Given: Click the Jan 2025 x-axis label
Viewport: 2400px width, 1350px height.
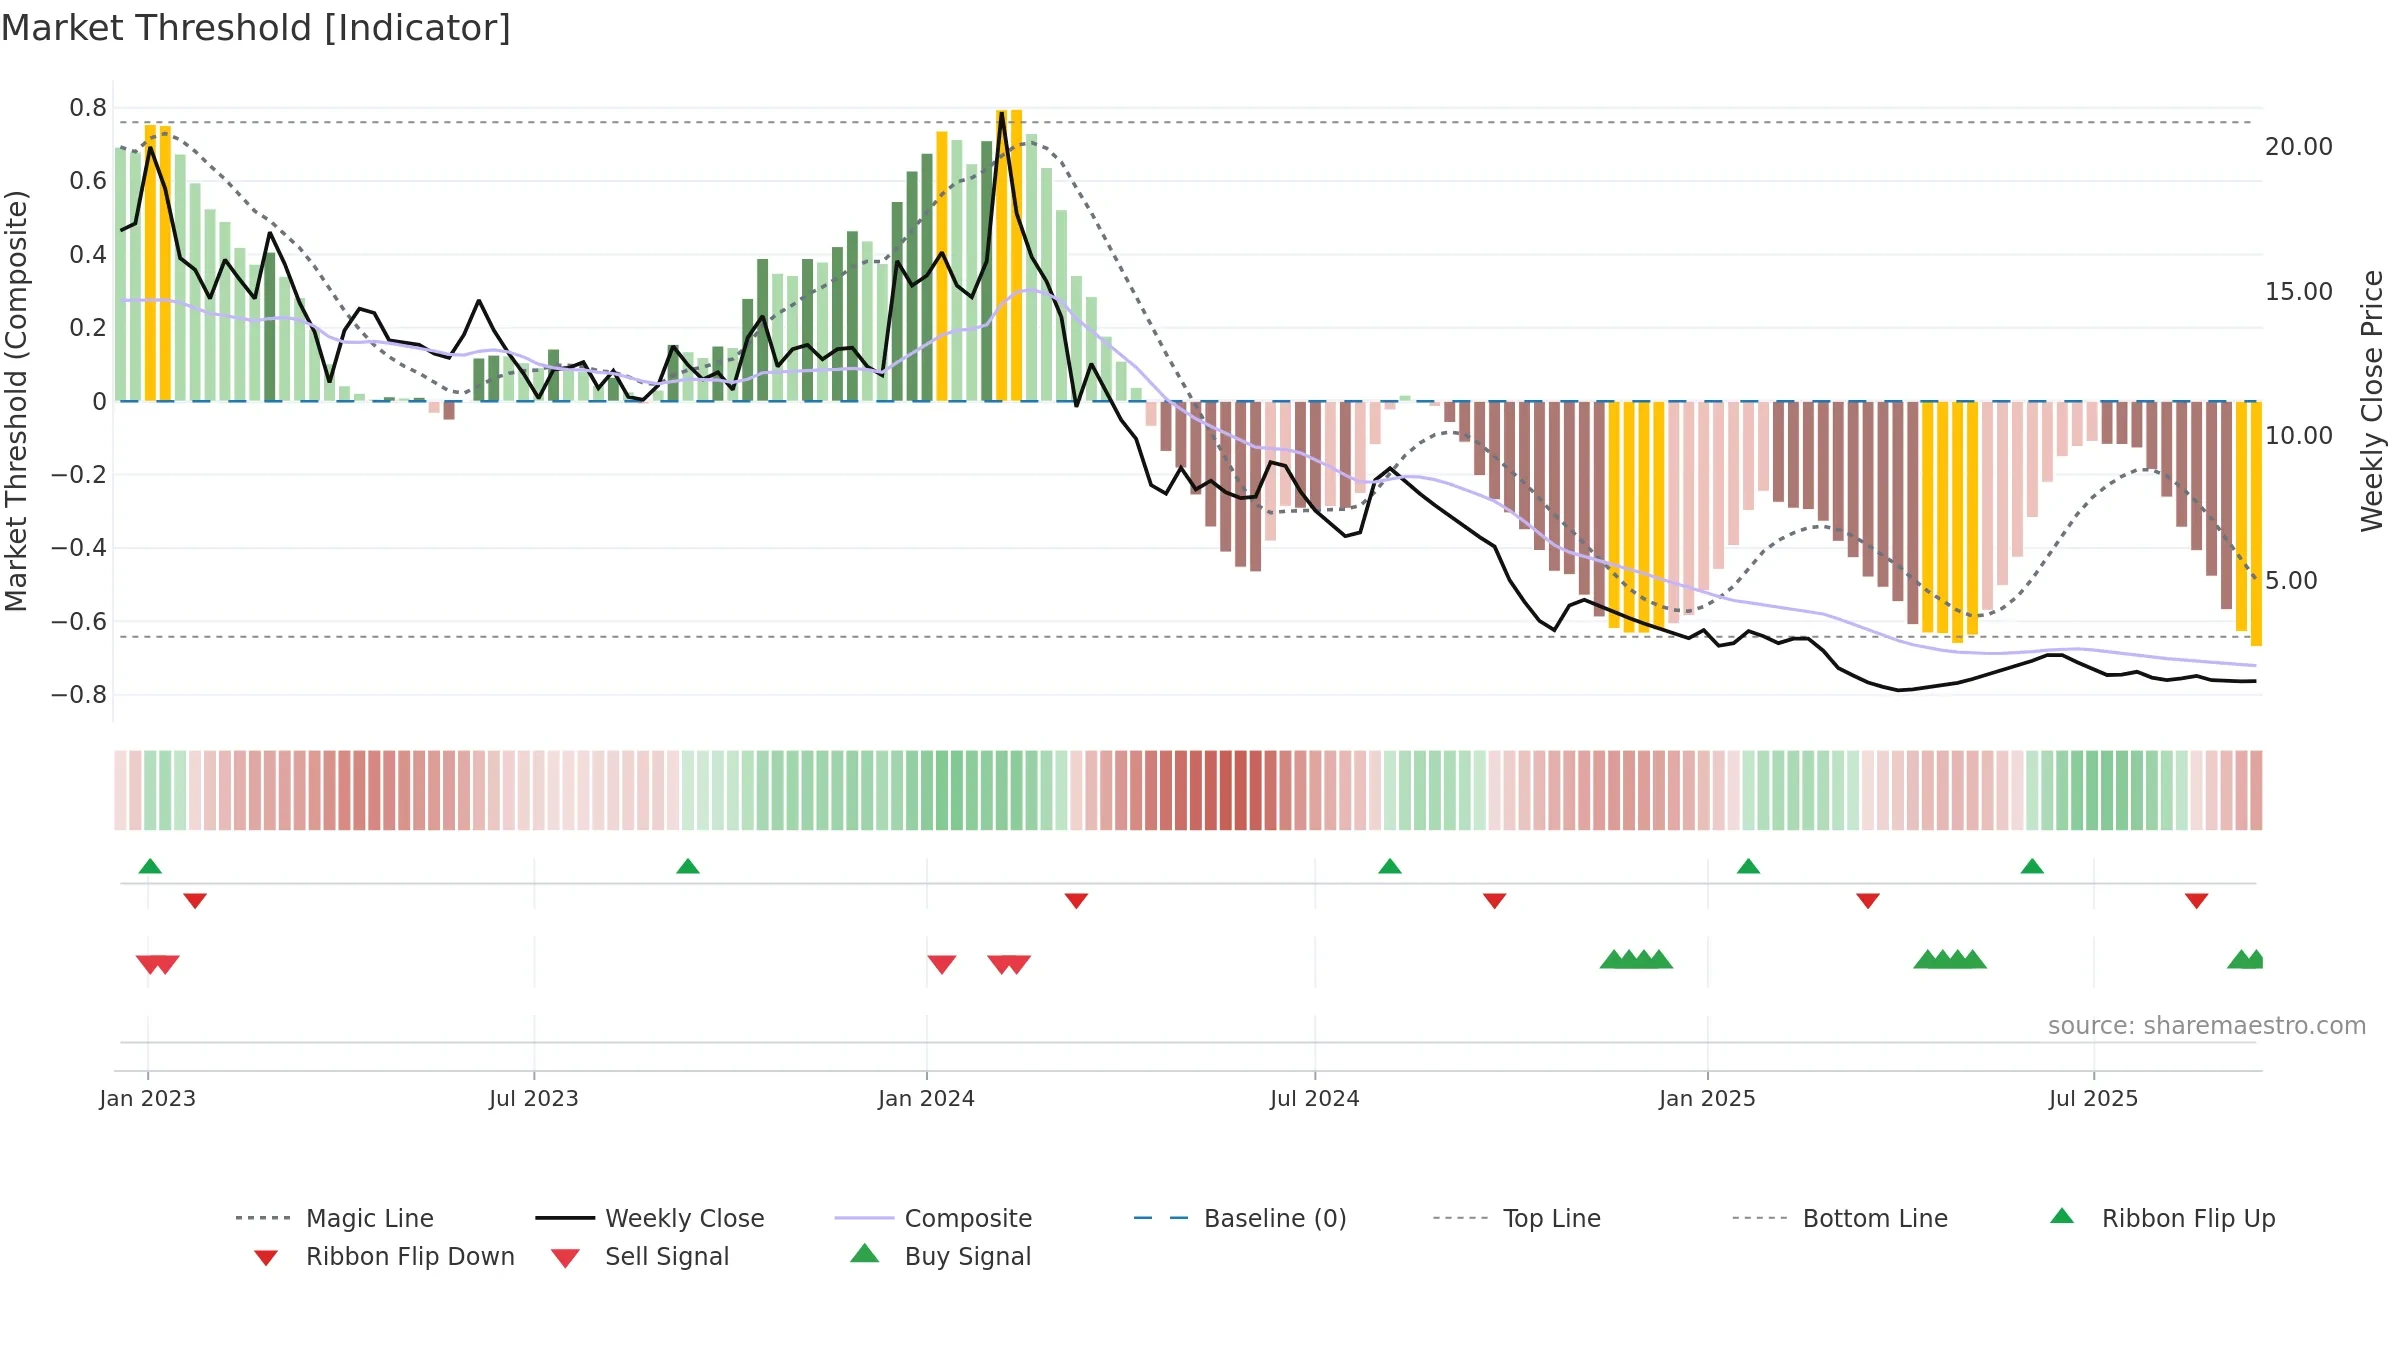Looking at the screenshot, I should point(1708,1098).
